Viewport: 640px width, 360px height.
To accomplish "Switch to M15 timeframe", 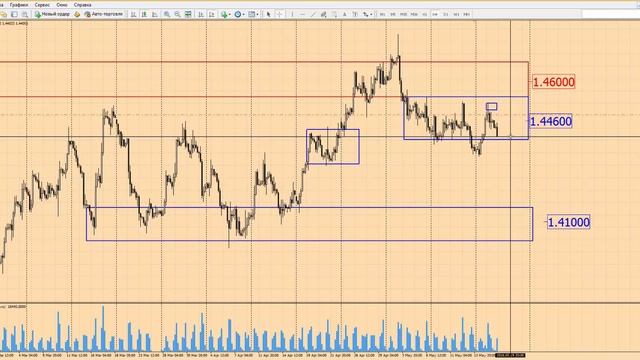I will (x=404, y=14).
